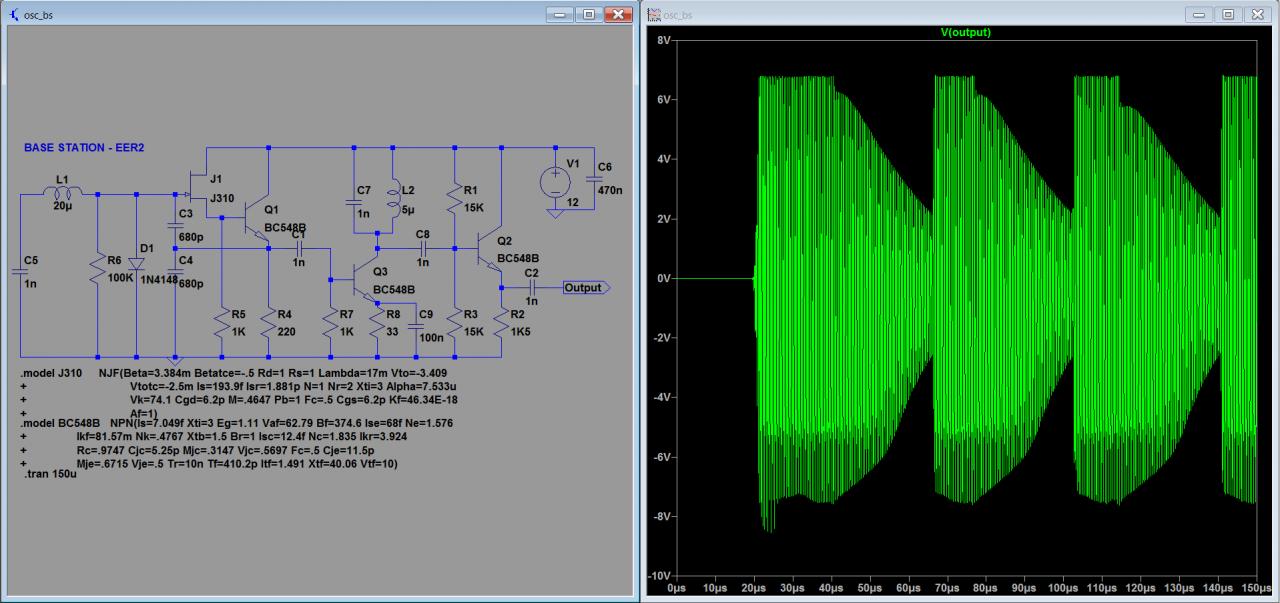Viewport: 1280px width, 603px height.
Task: Click the BASE STATION - EER2 title text
Action: pyautogui.click(x=85, y=148)
